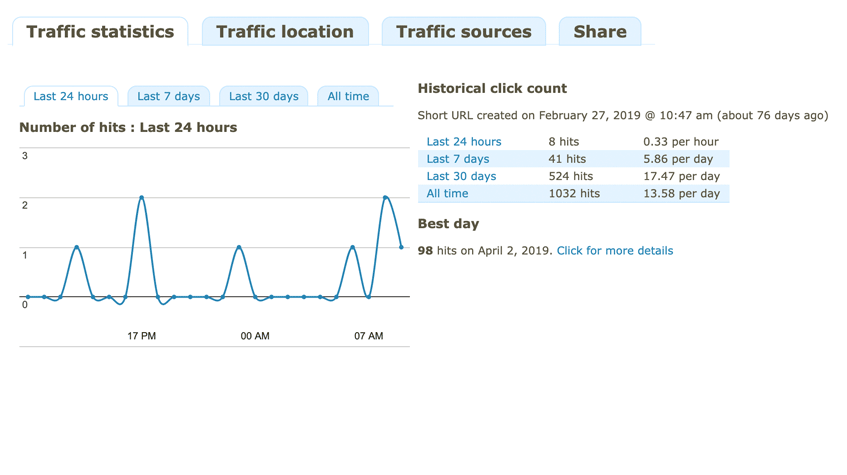Click the '13.58 per day' value
This screenshot has height=475, width=847.
[x=681, y=193]
